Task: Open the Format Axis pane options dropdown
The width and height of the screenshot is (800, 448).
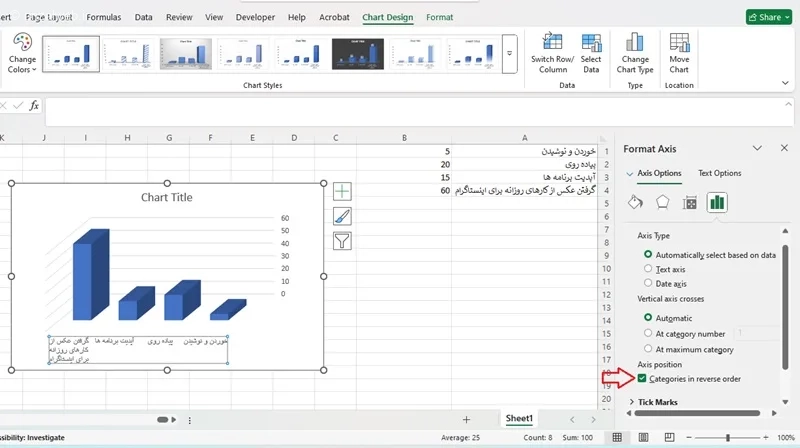Action: pyautogui.click(x=757, y=148)
